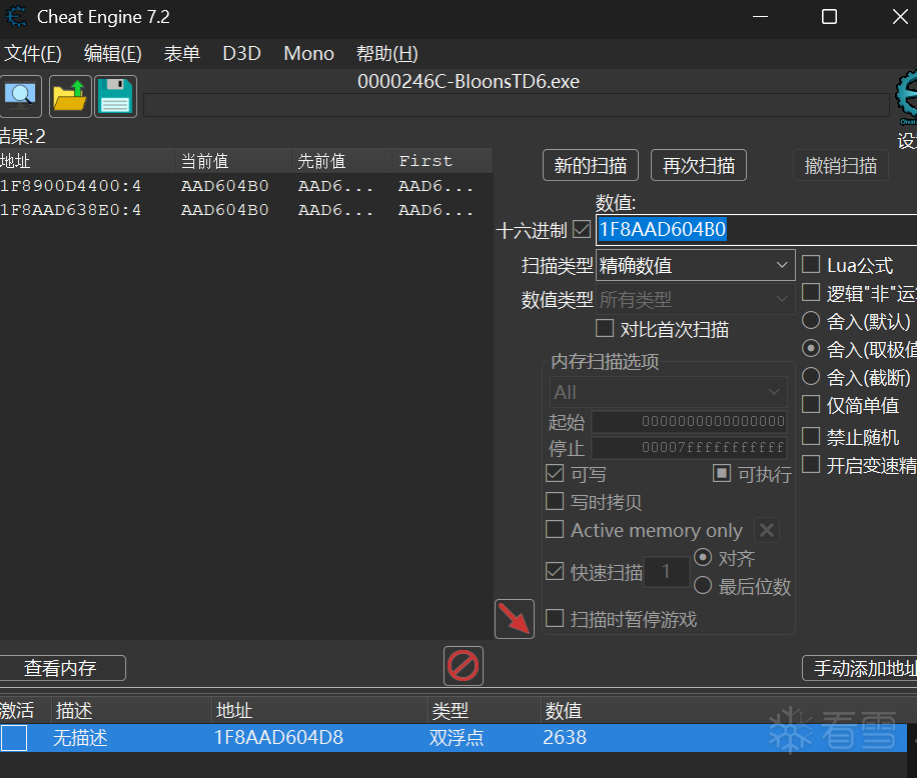Enable the 开启变速精灵 checkbox
Image resolution: width=917 pixels, height=778 pixels.
[811, 464]
